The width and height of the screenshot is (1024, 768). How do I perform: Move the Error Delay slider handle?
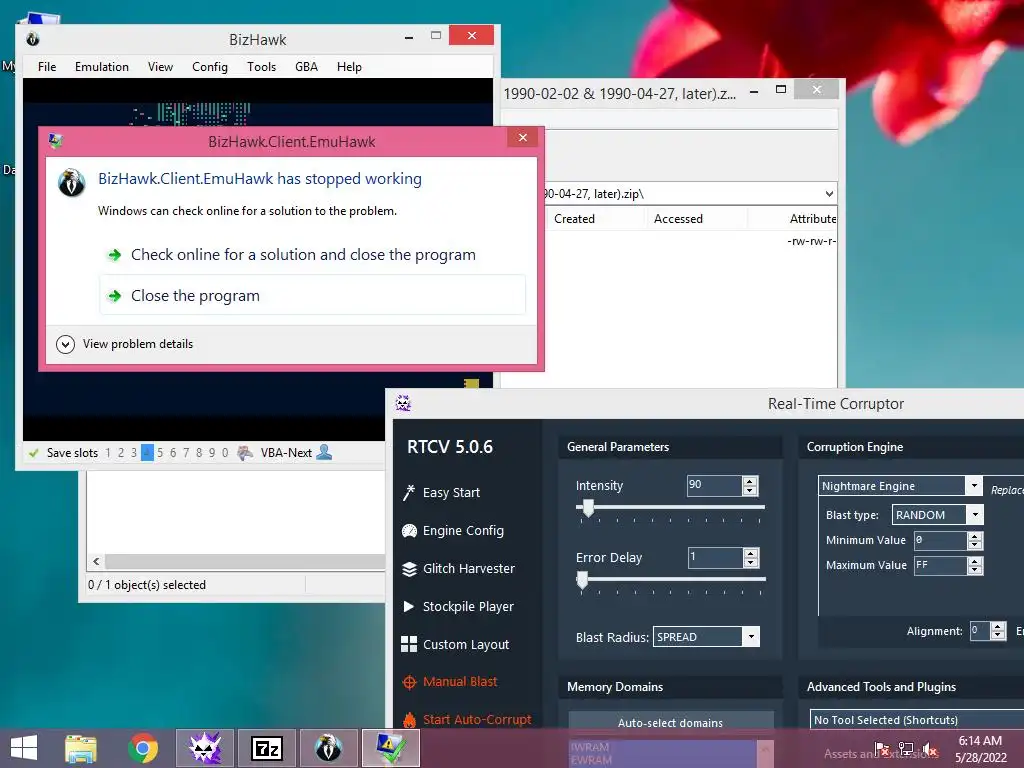(x=582, y=580)
